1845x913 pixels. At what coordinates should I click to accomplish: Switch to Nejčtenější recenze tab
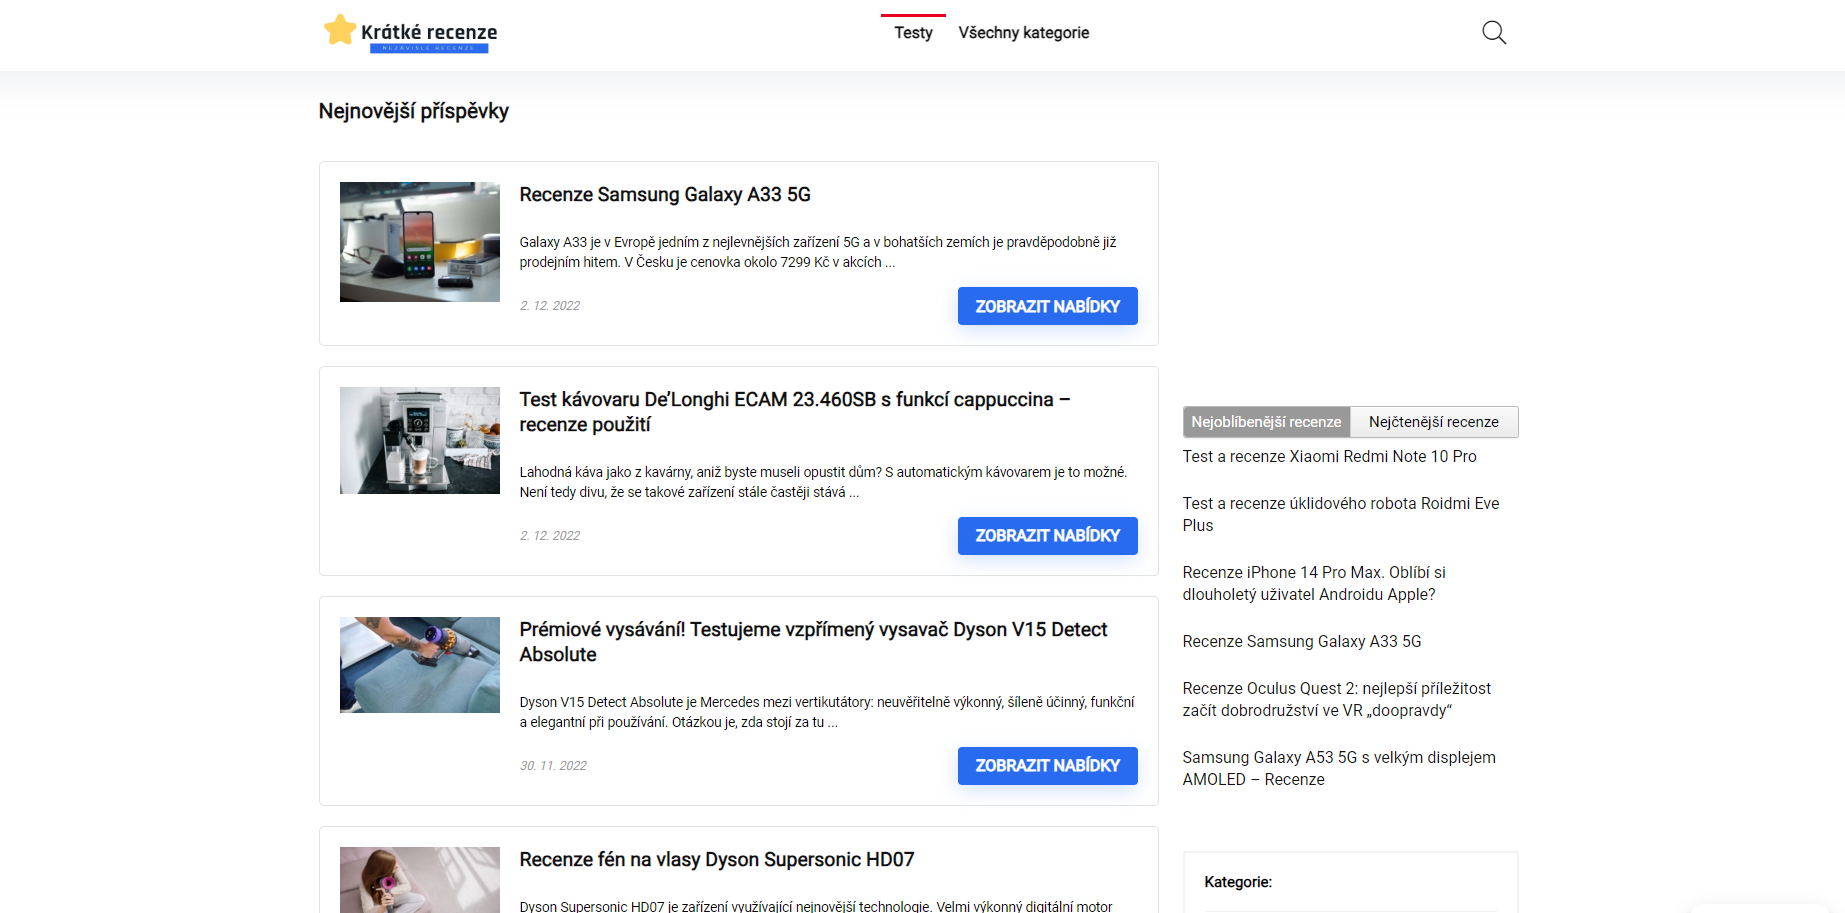(1434, 422)
